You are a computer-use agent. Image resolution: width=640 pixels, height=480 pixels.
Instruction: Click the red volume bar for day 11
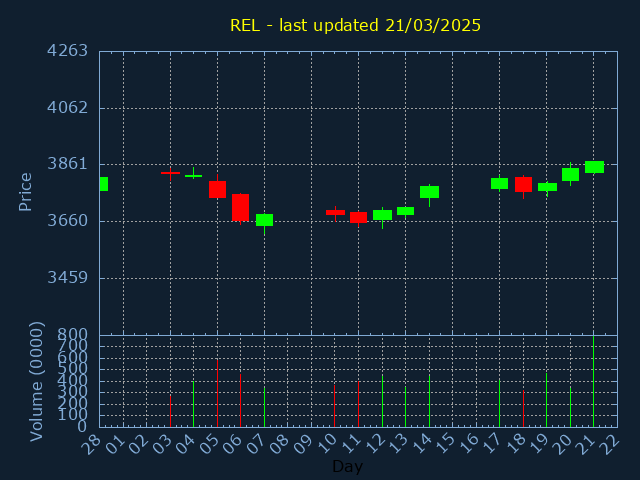pos(358,404)
